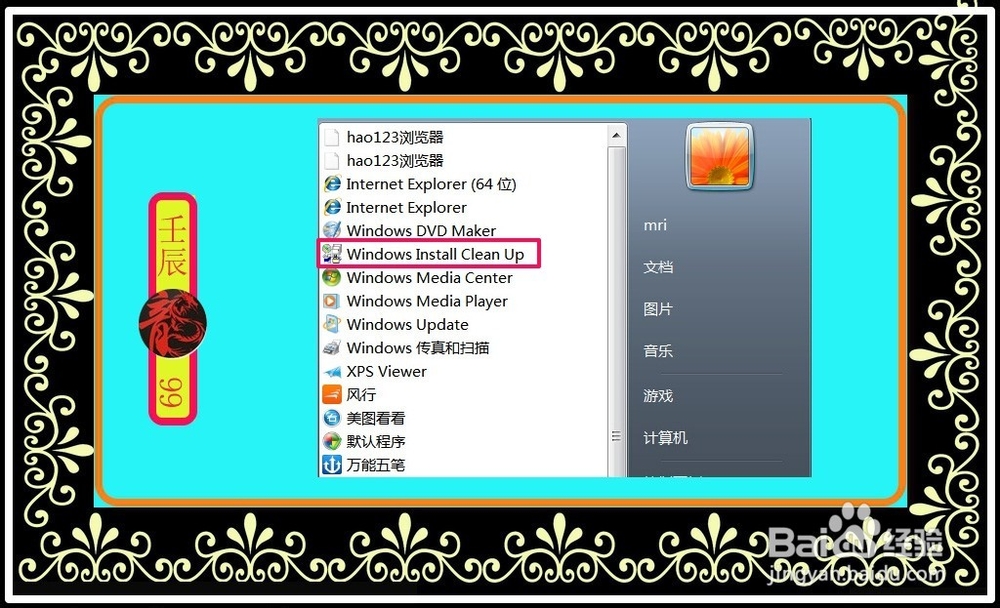Click the programs list scrollbar thumb
This screenshot has width=1000, height=608.
tap(616, 312)
